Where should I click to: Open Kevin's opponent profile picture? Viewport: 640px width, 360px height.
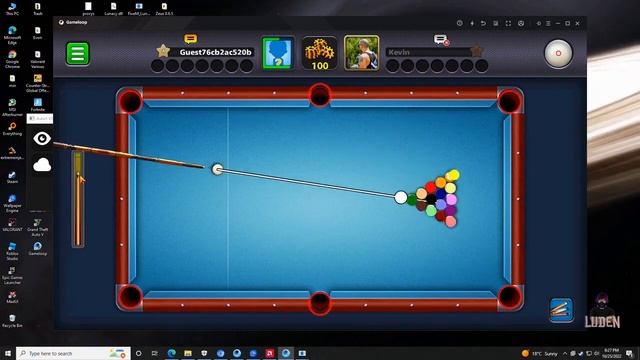(362, 53)
